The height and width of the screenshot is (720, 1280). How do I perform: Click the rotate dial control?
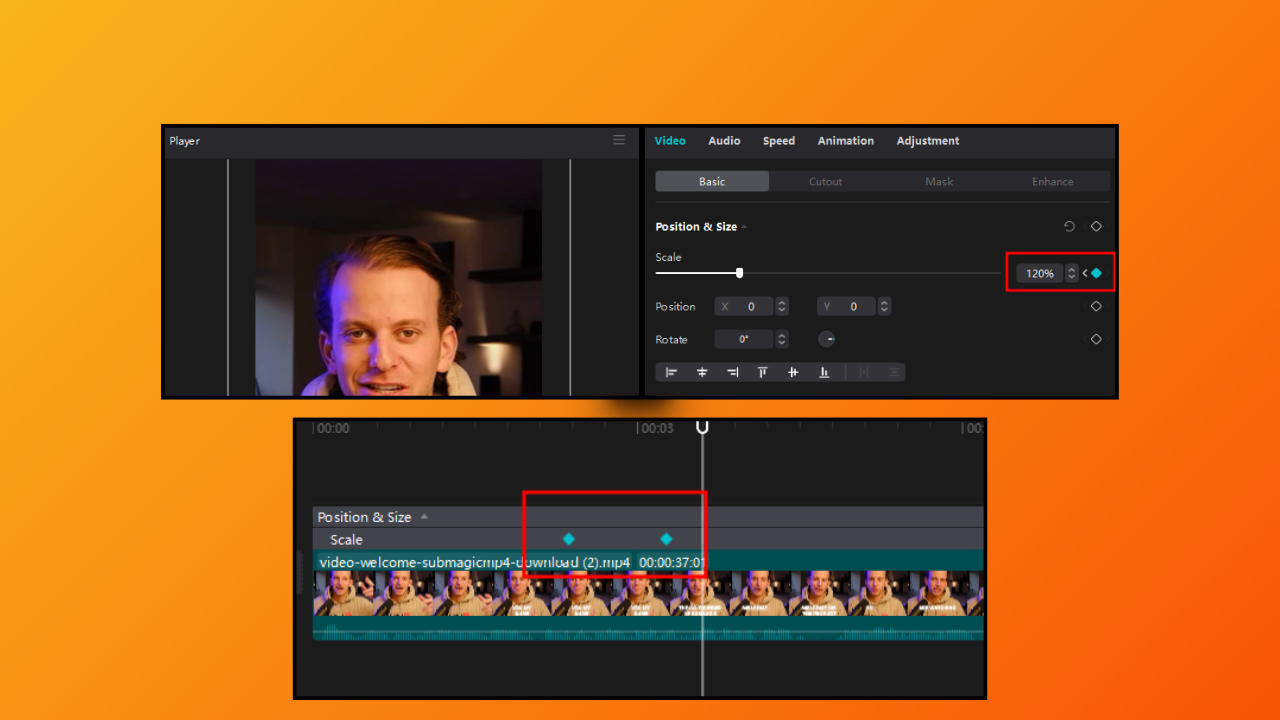coord(827,339)
